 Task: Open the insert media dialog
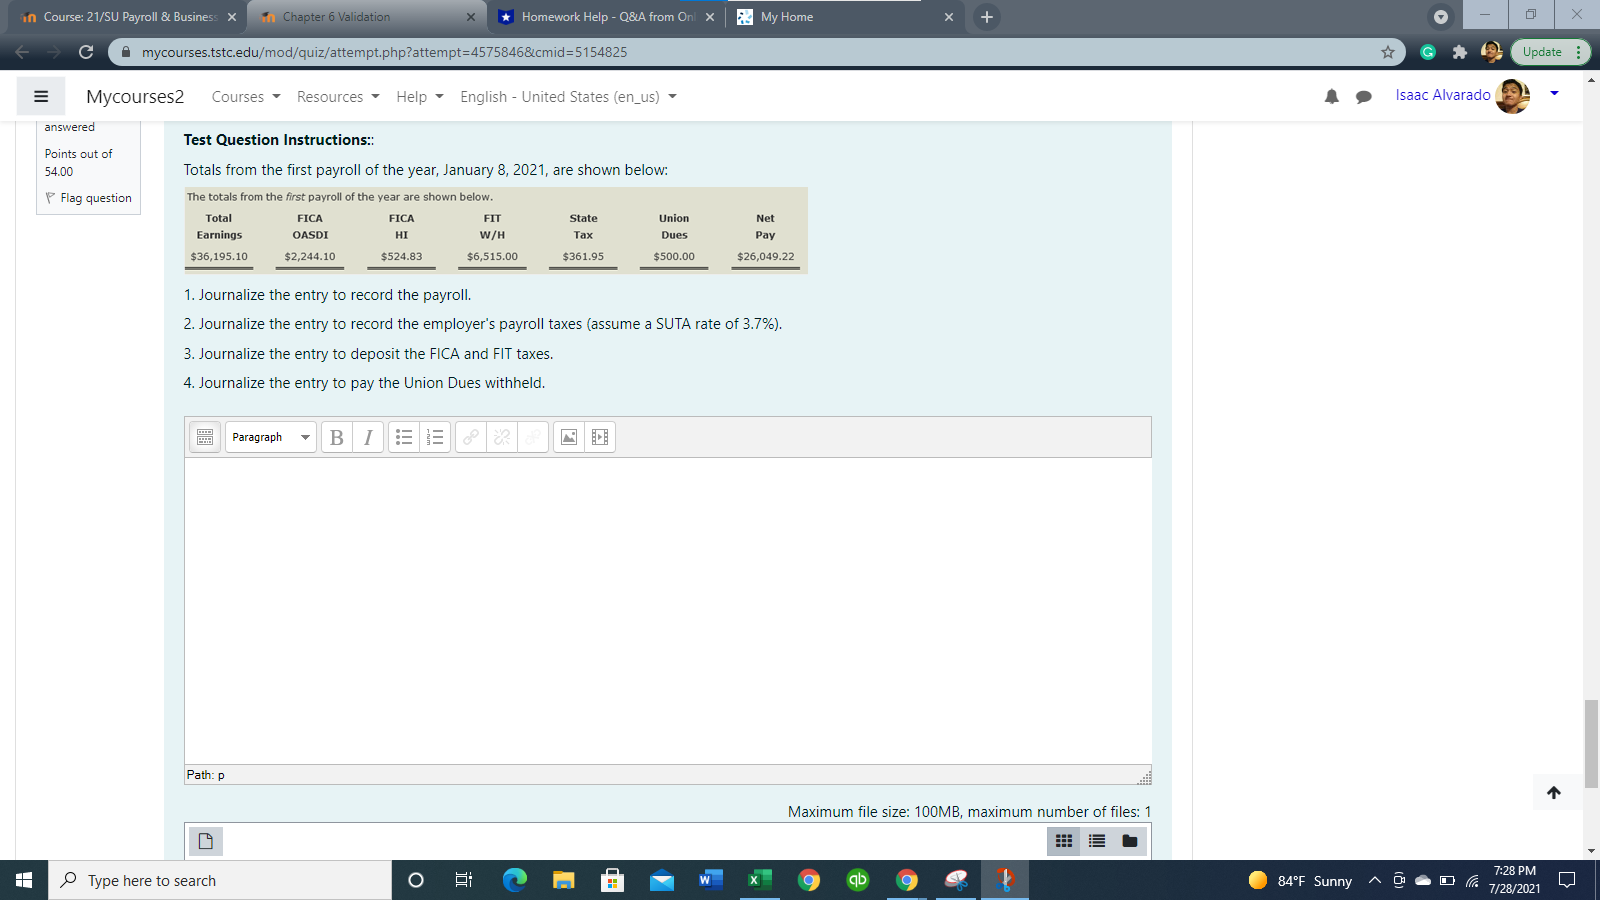click(598, 436)
